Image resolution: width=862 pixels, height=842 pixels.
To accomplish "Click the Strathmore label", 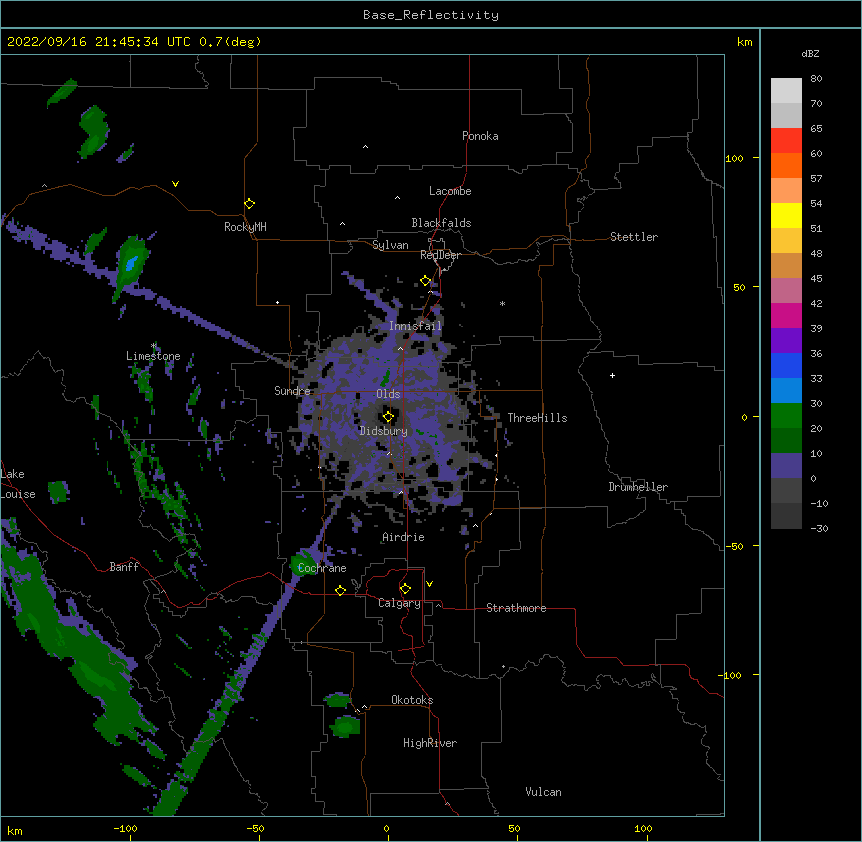I will [516, 608].
